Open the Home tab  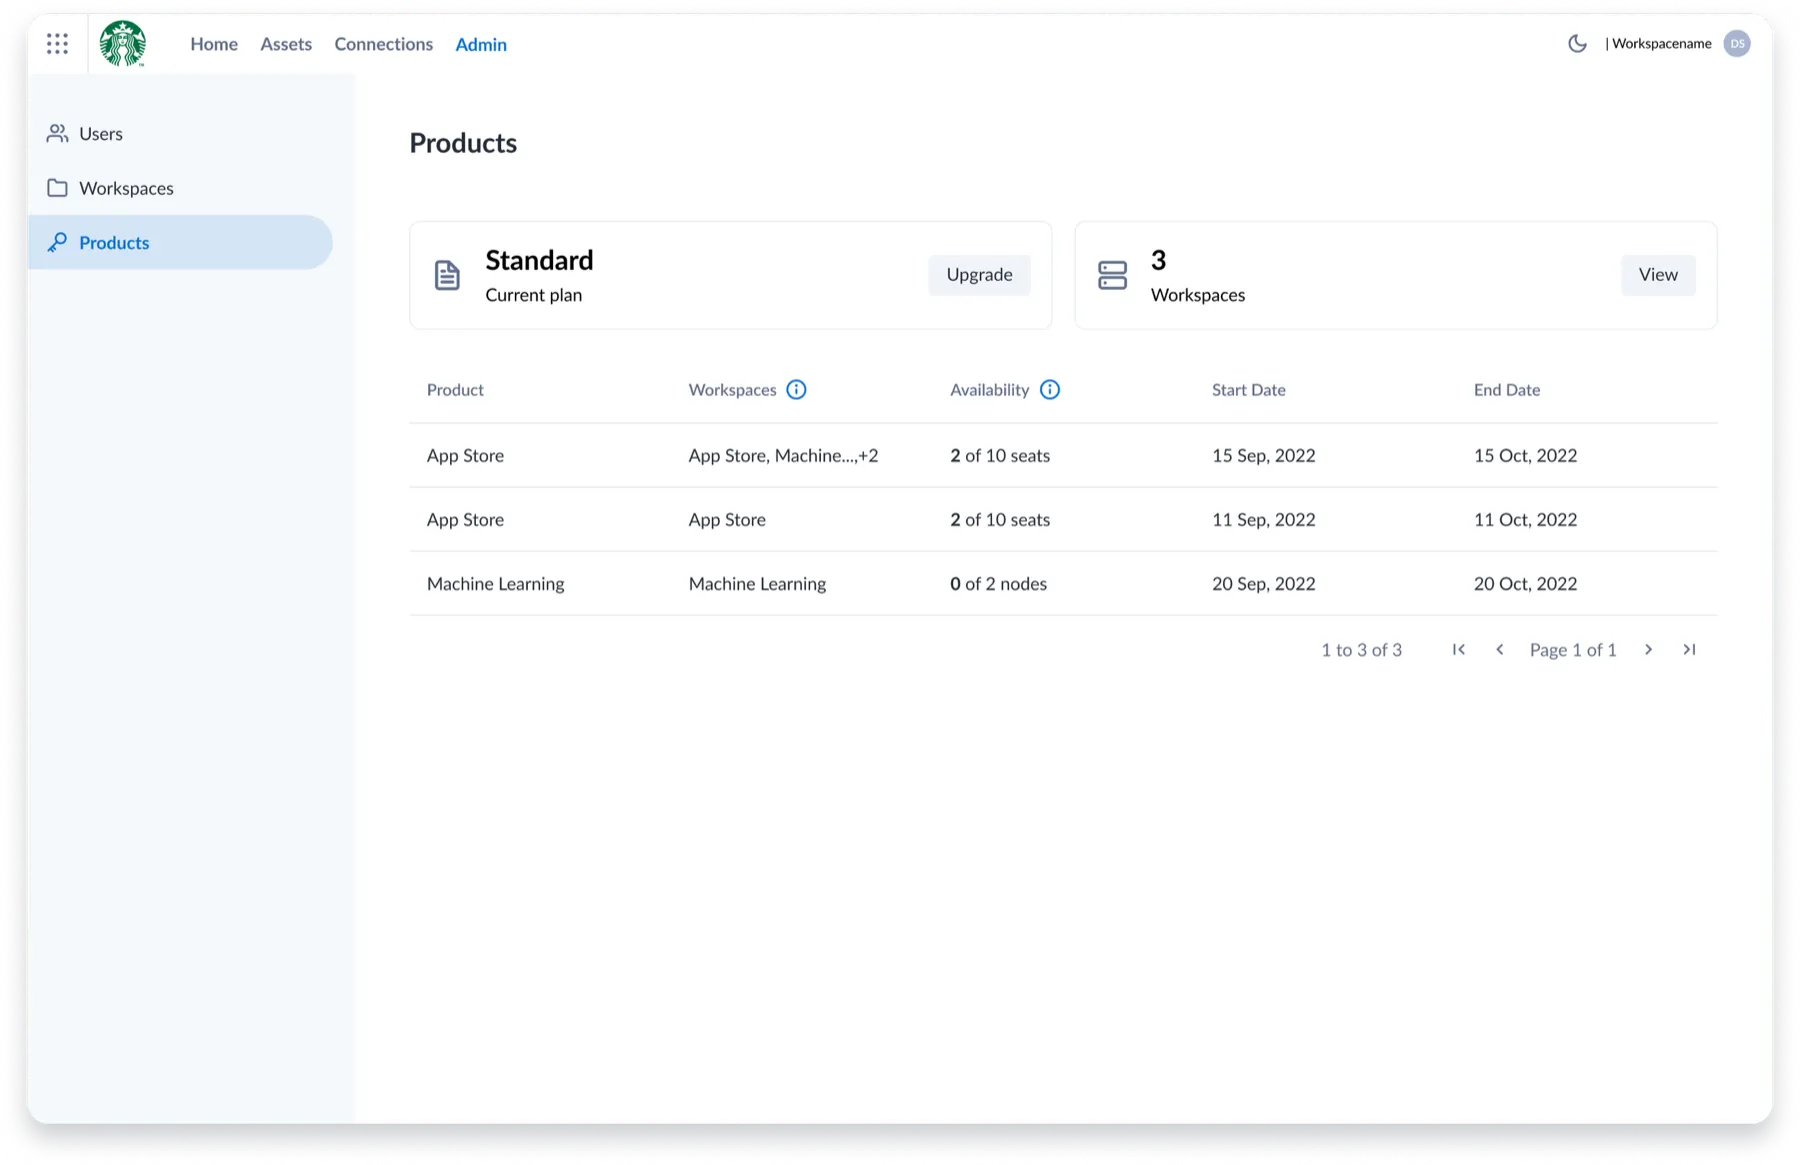click(x=214, y=44)
